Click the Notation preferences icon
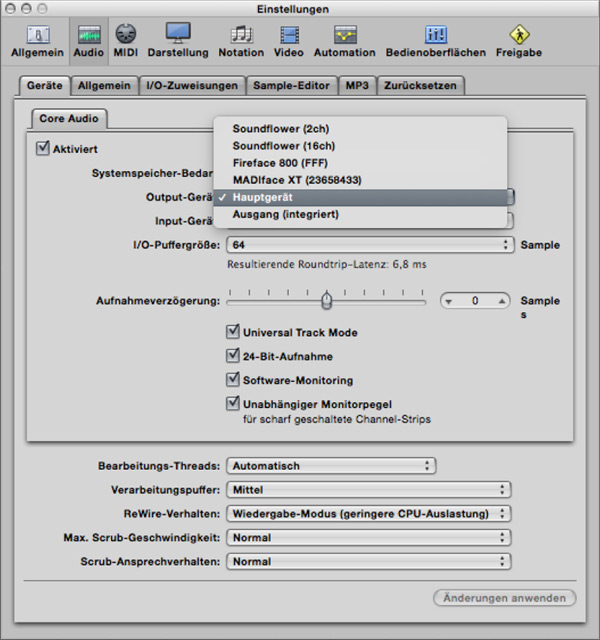600x640 pixels. 241,39
